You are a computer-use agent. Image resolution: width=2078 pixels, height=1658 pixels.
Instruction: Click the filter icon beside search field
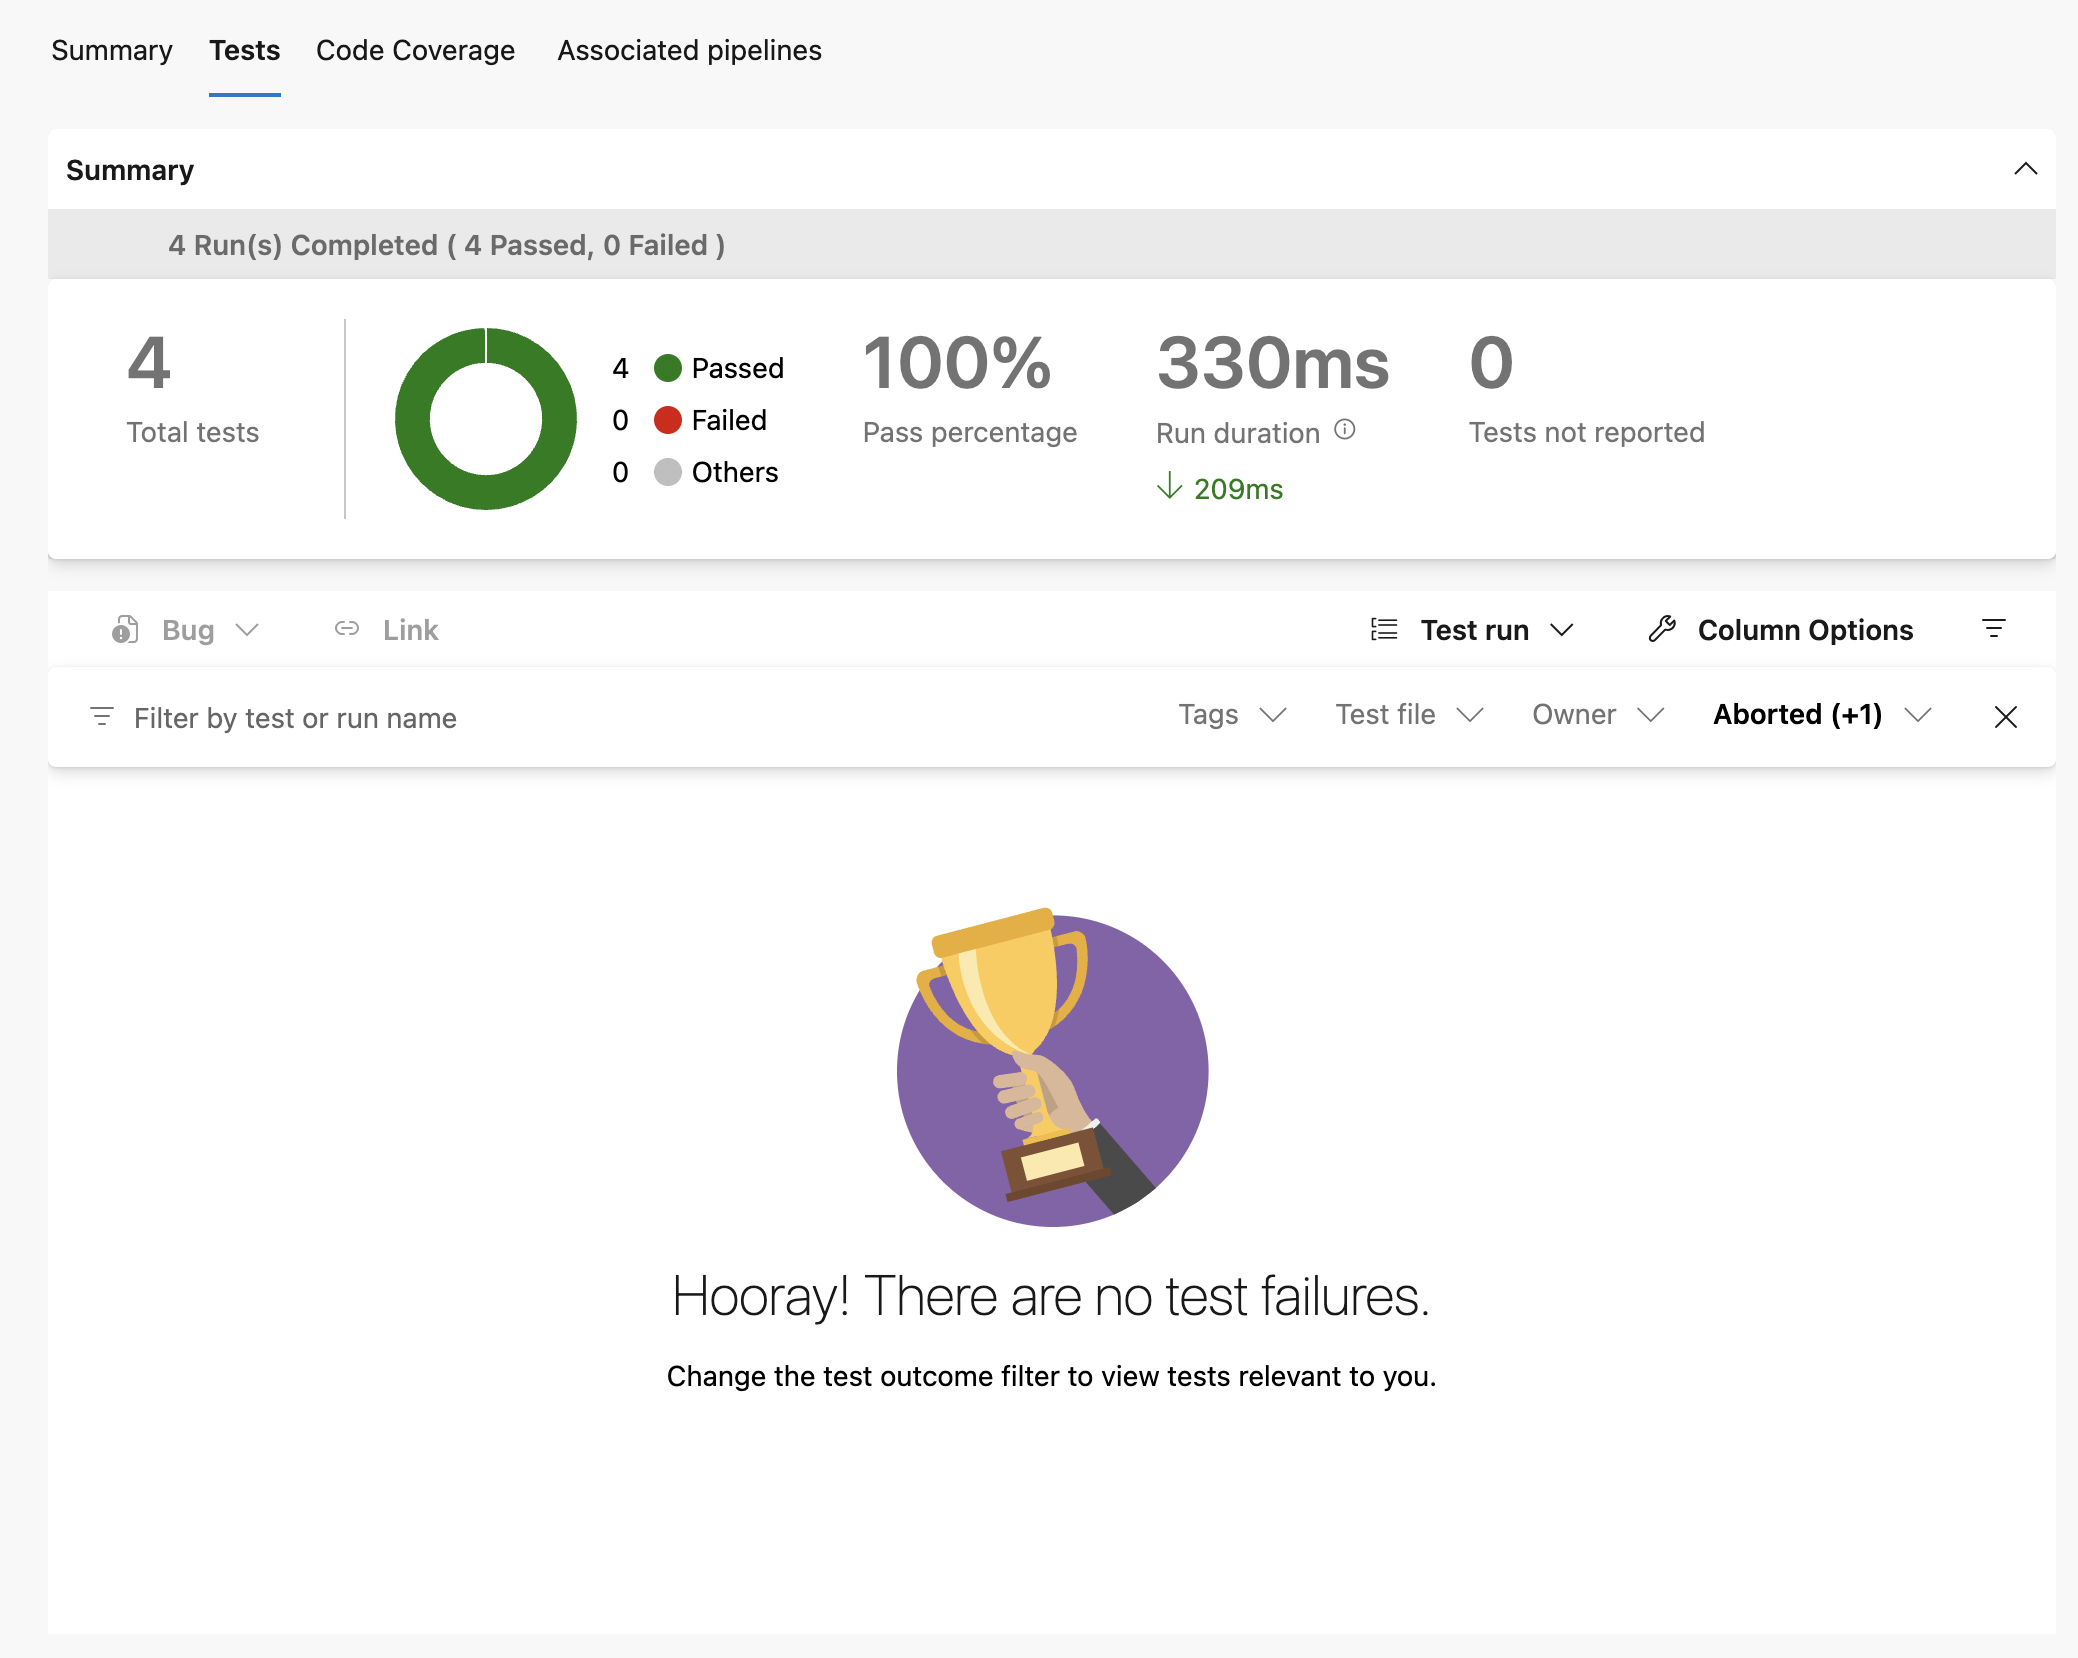(x=101, y=717)
